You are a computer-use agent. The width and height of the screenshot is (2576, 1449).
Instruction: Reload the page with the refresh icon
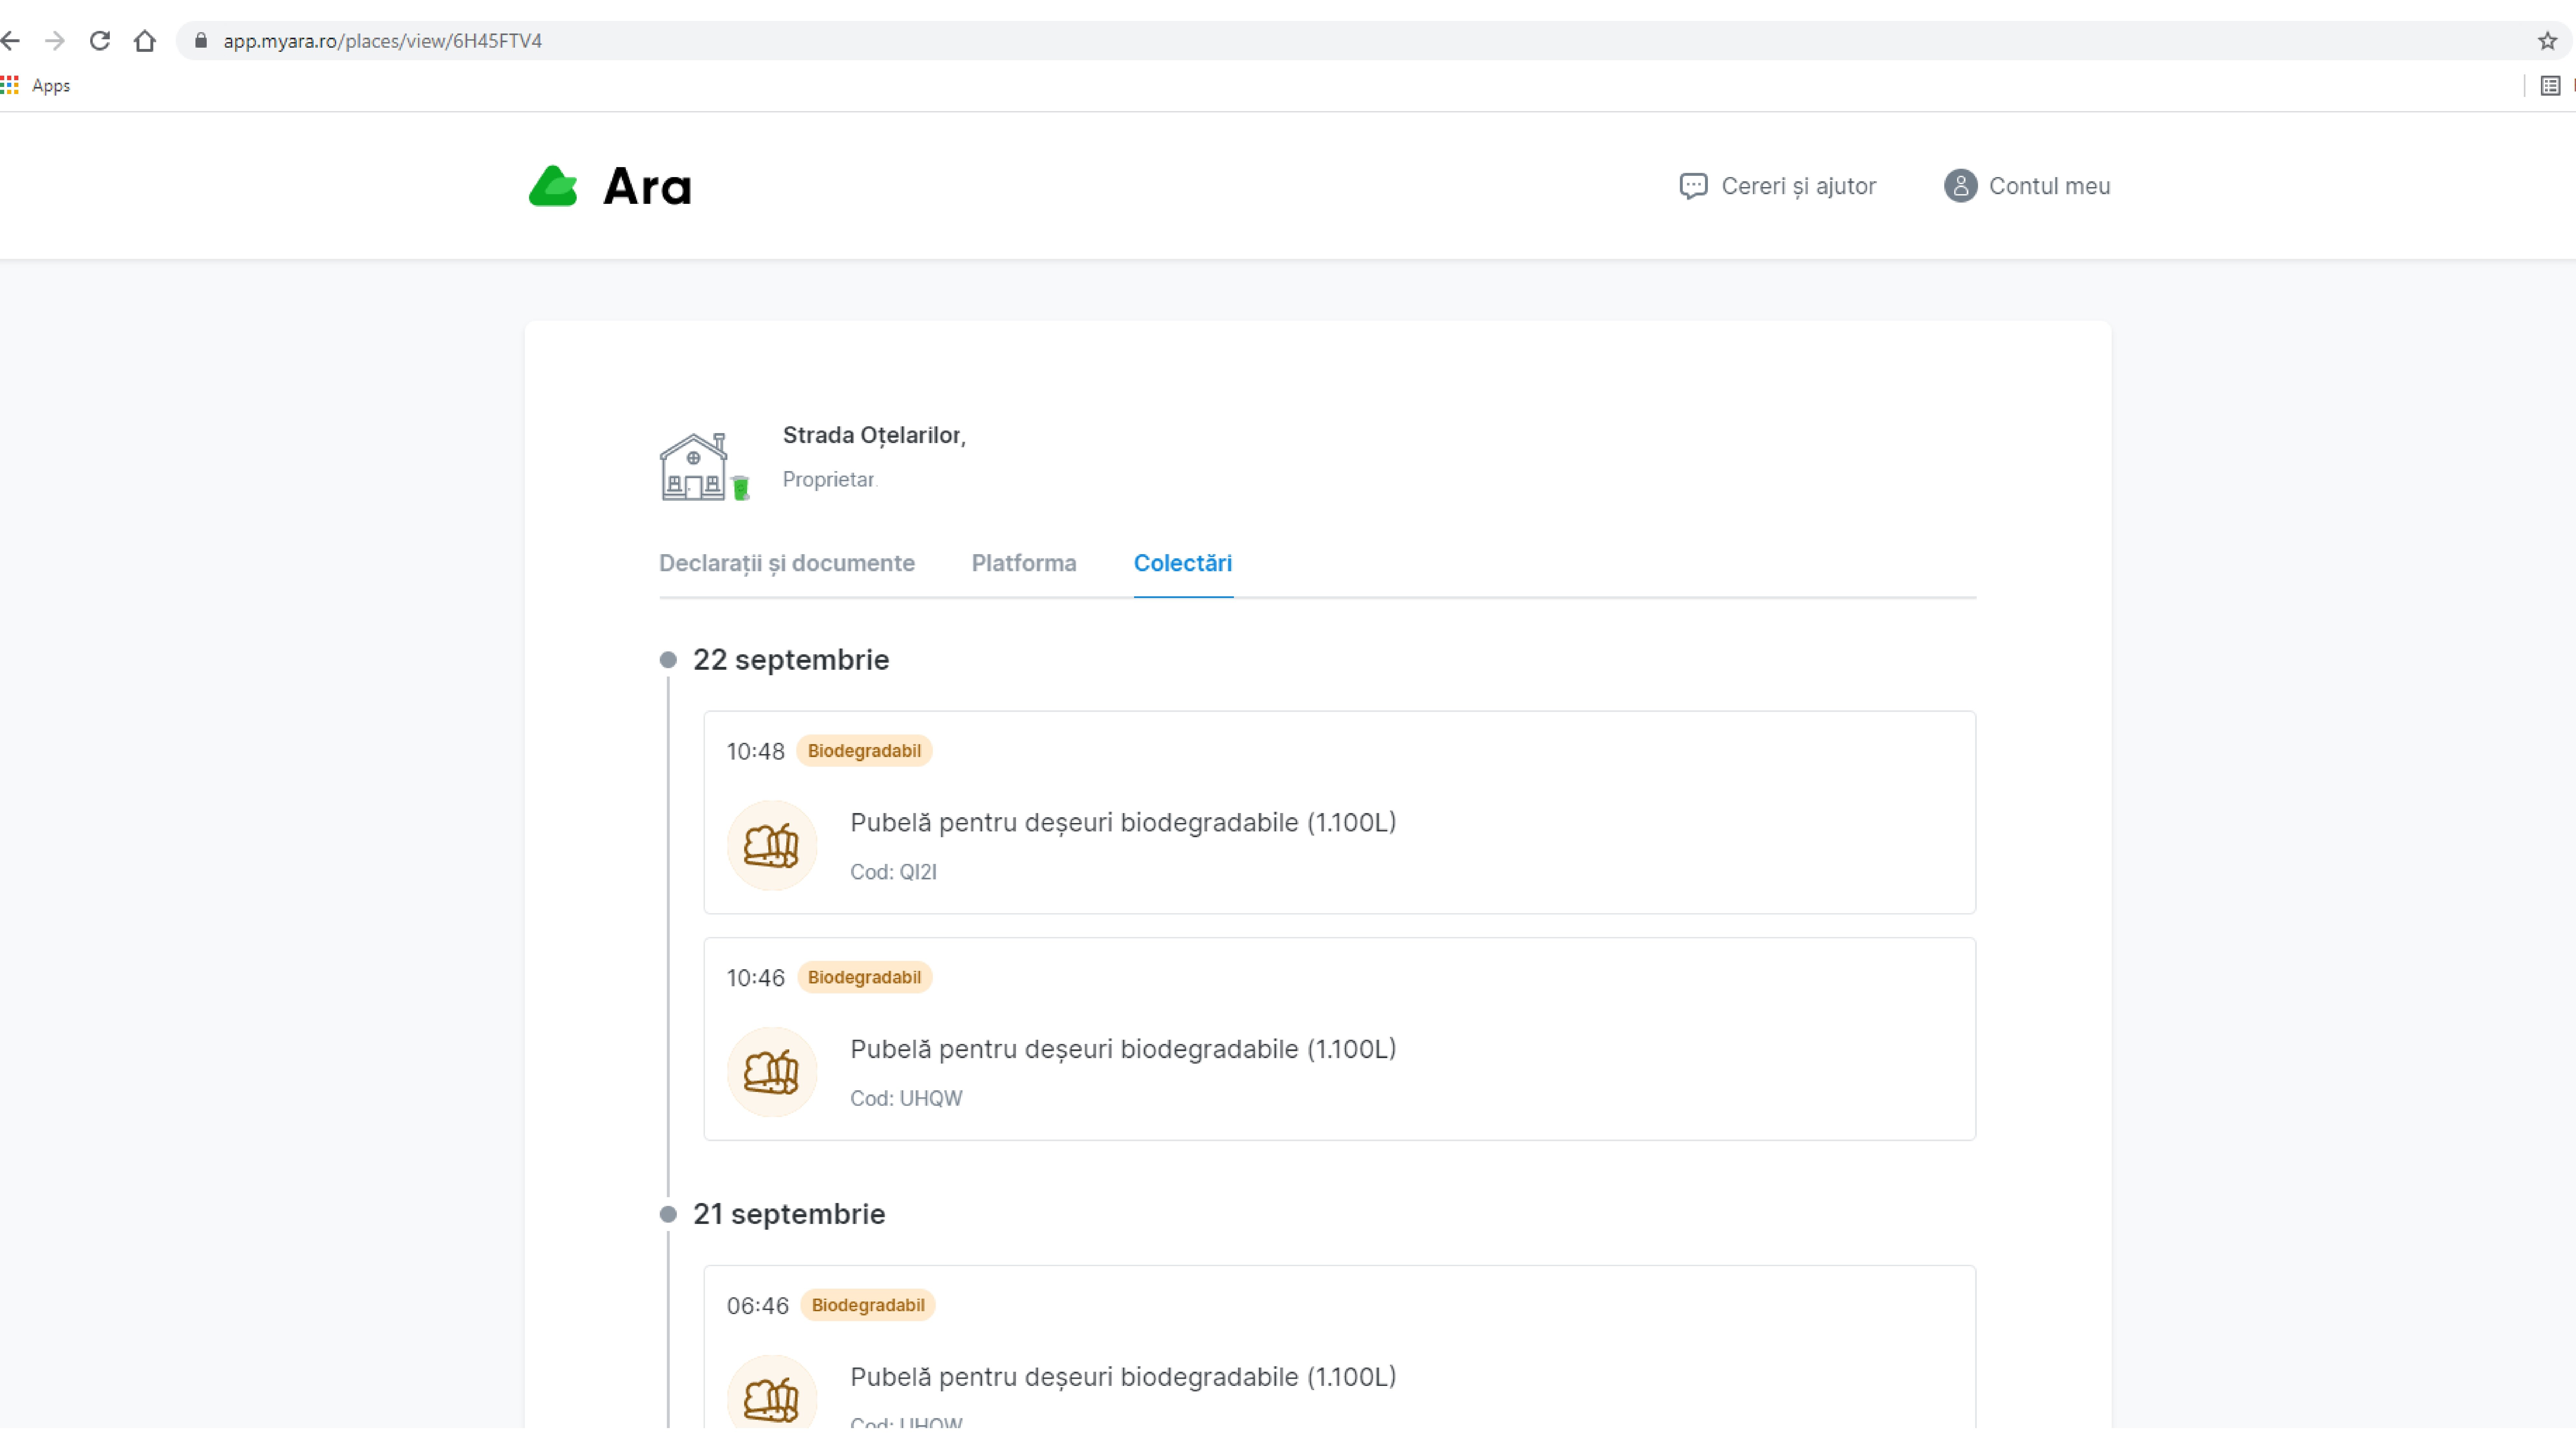100,41
